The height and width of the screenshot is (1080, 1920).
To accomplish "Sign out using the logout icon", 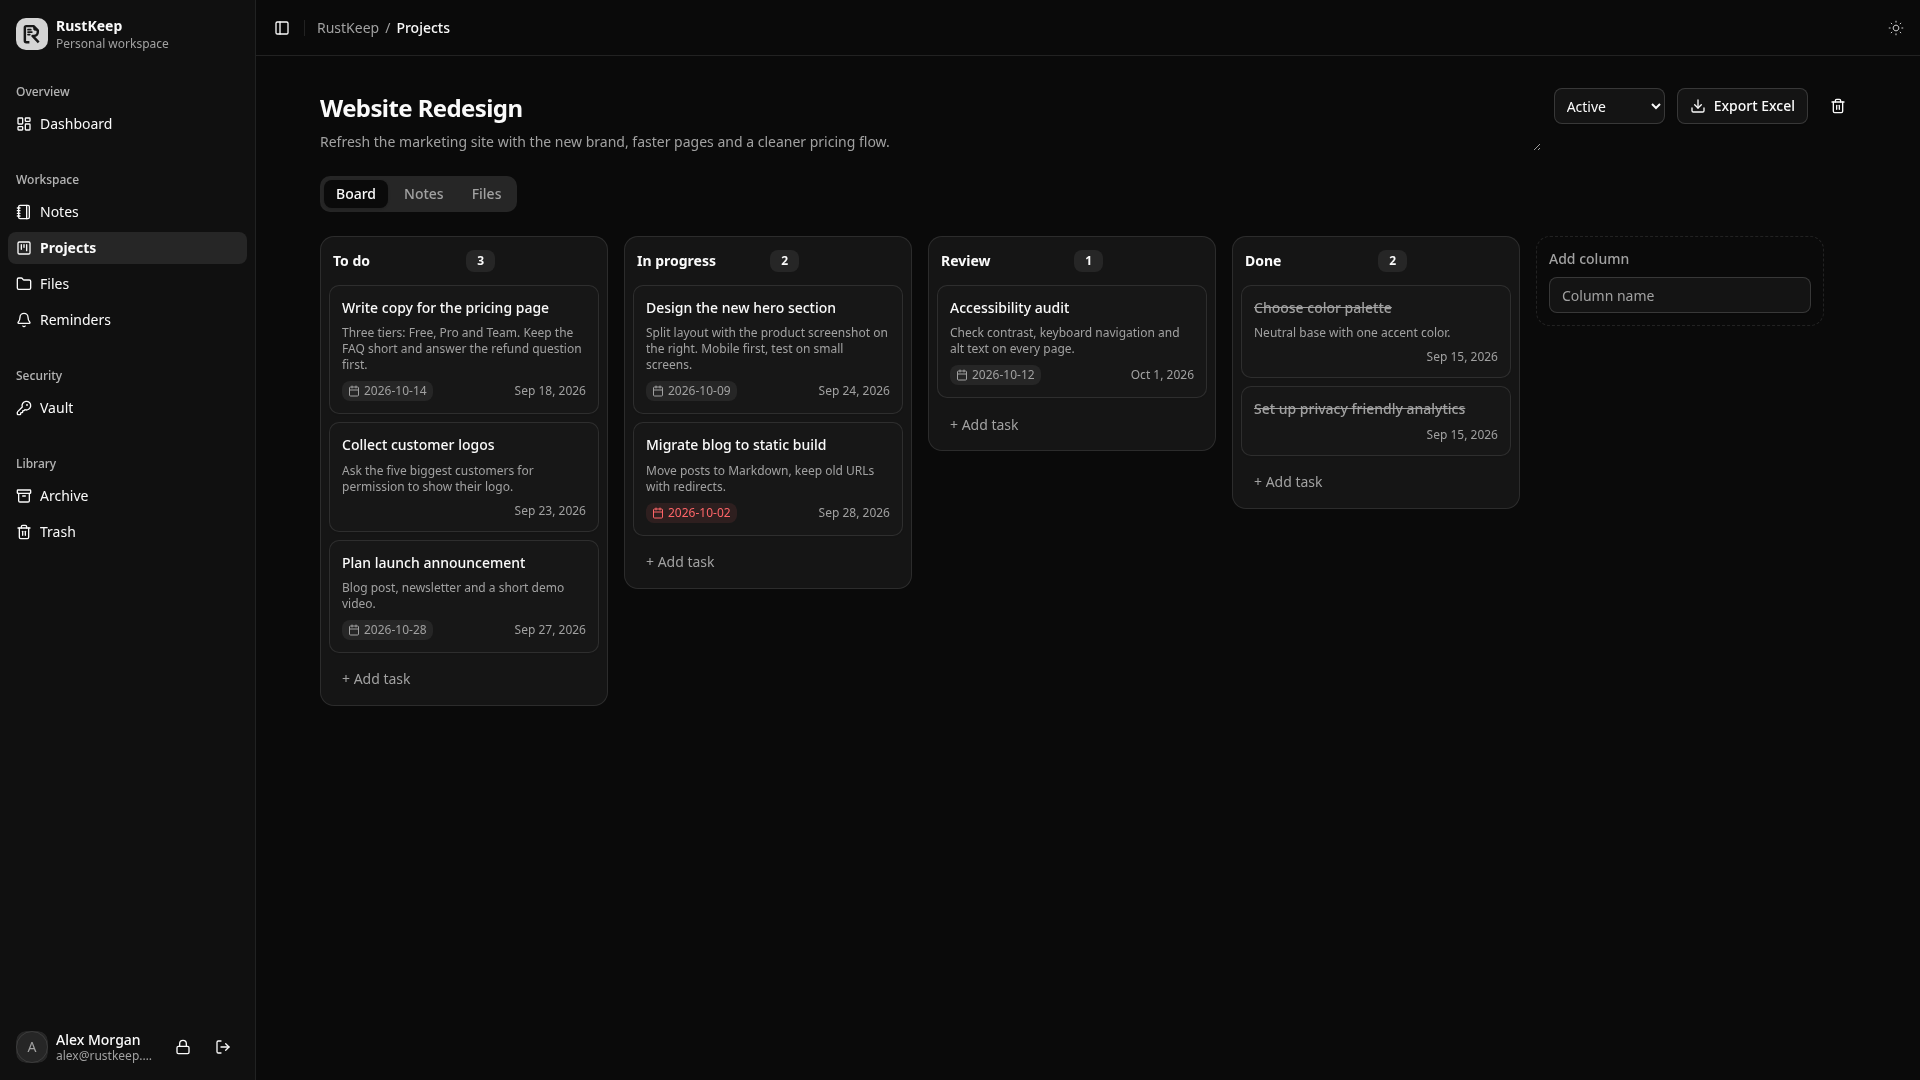I will coord(223,1047).
